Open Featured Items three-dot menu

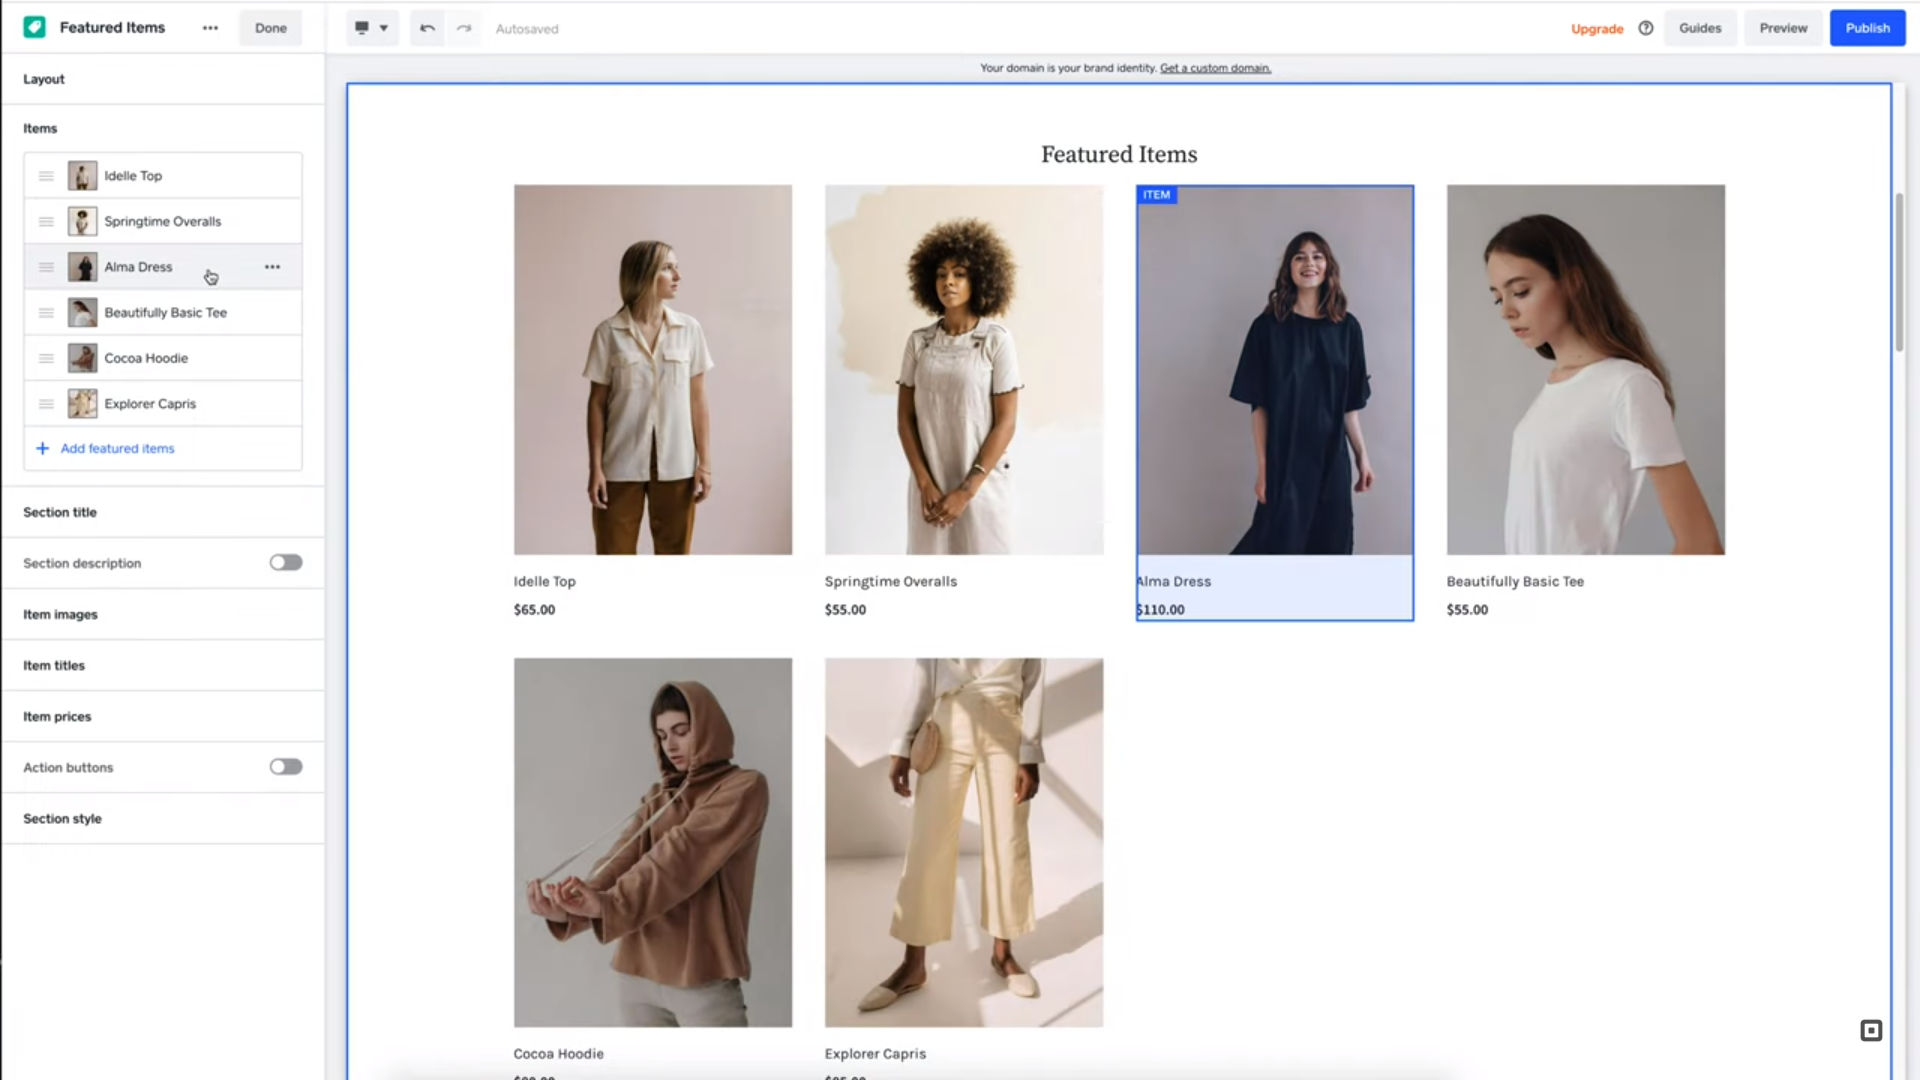(x=210, y=28)
